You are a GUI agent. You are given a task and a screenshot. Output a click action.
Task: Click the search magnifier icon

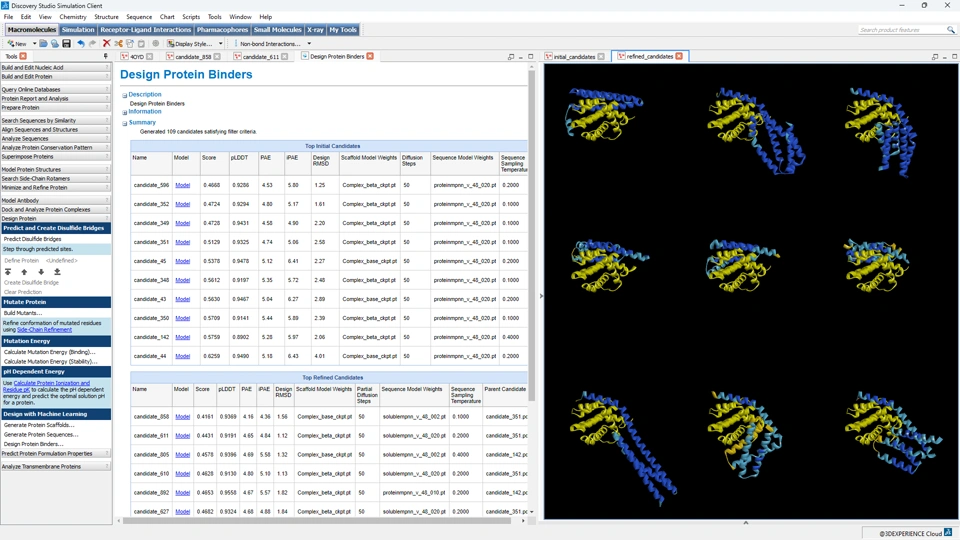951,29
